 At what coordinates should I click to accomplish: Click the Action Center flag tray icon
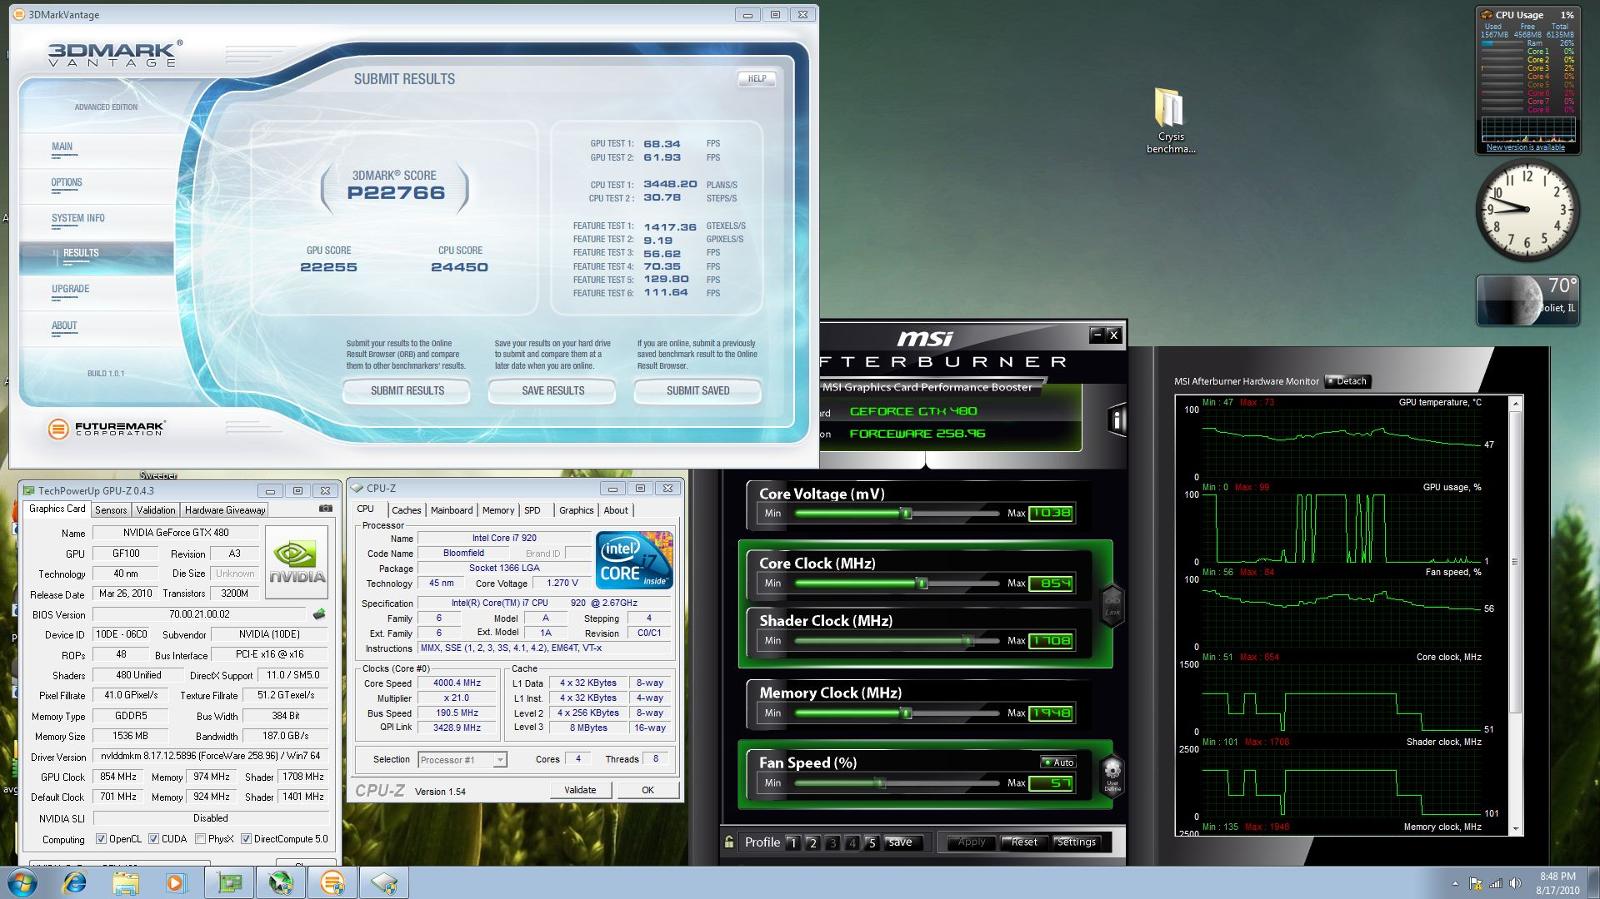[1476, 883]
